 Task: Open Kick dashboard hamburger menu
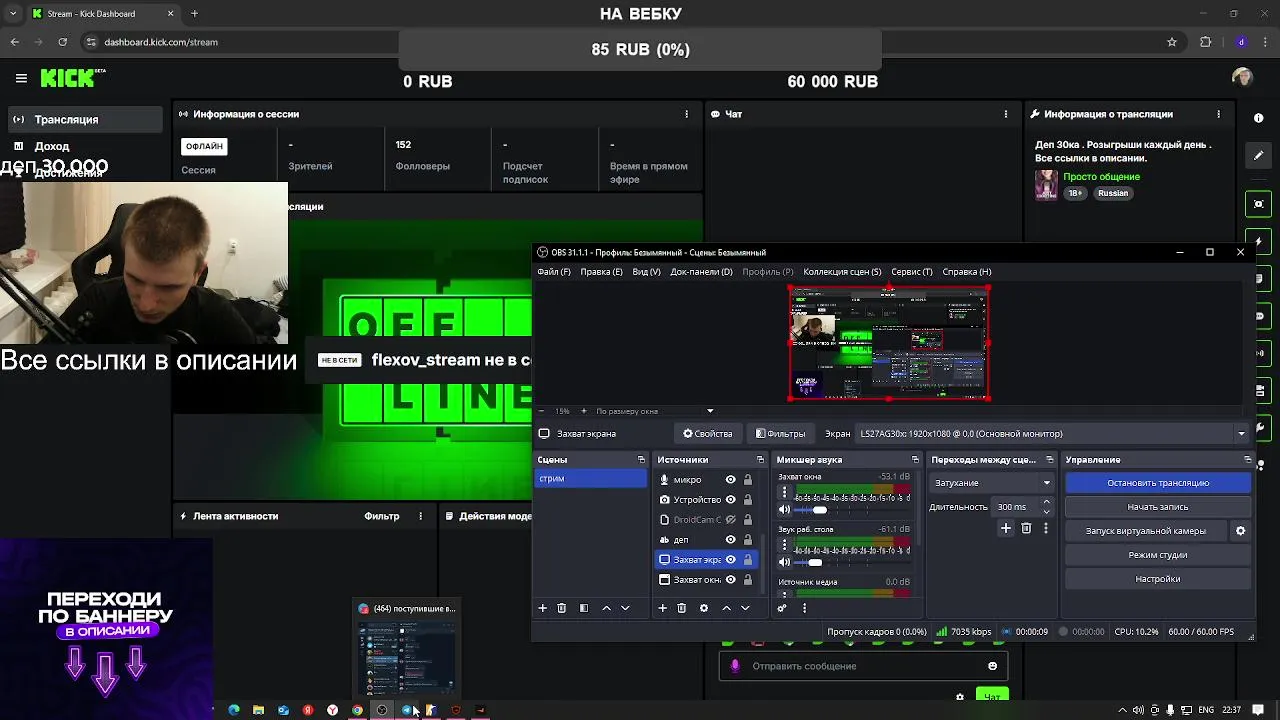(x=21, y=78)
